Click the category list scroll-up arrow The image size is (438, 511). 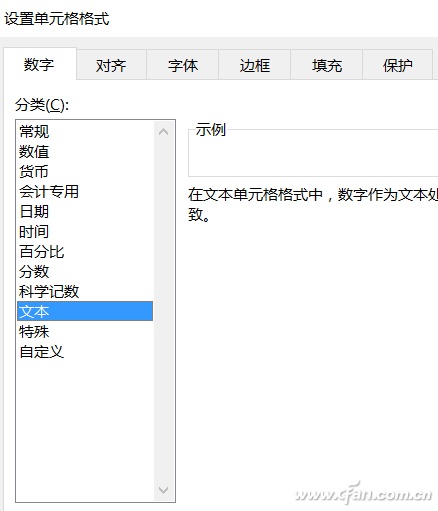click(x=163, y=132)
